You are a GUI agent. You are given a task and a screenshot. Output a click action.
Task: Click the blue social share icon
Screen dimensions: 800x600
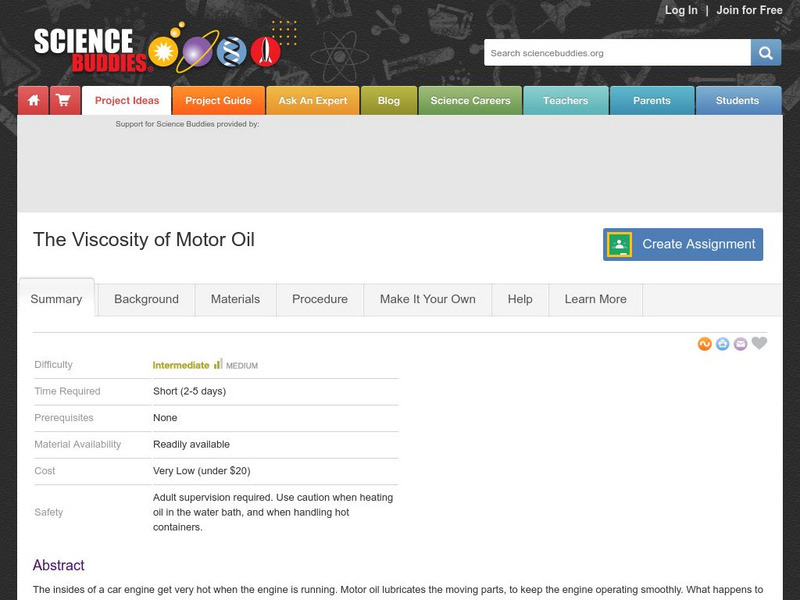click(722, 342)
